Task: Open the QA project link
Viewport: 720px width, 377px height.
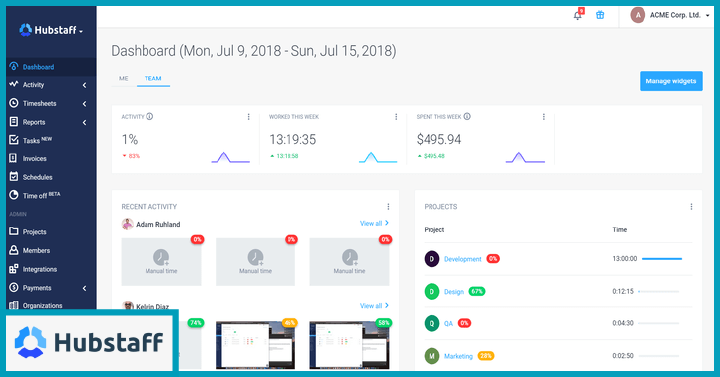Action: point(448,323)
